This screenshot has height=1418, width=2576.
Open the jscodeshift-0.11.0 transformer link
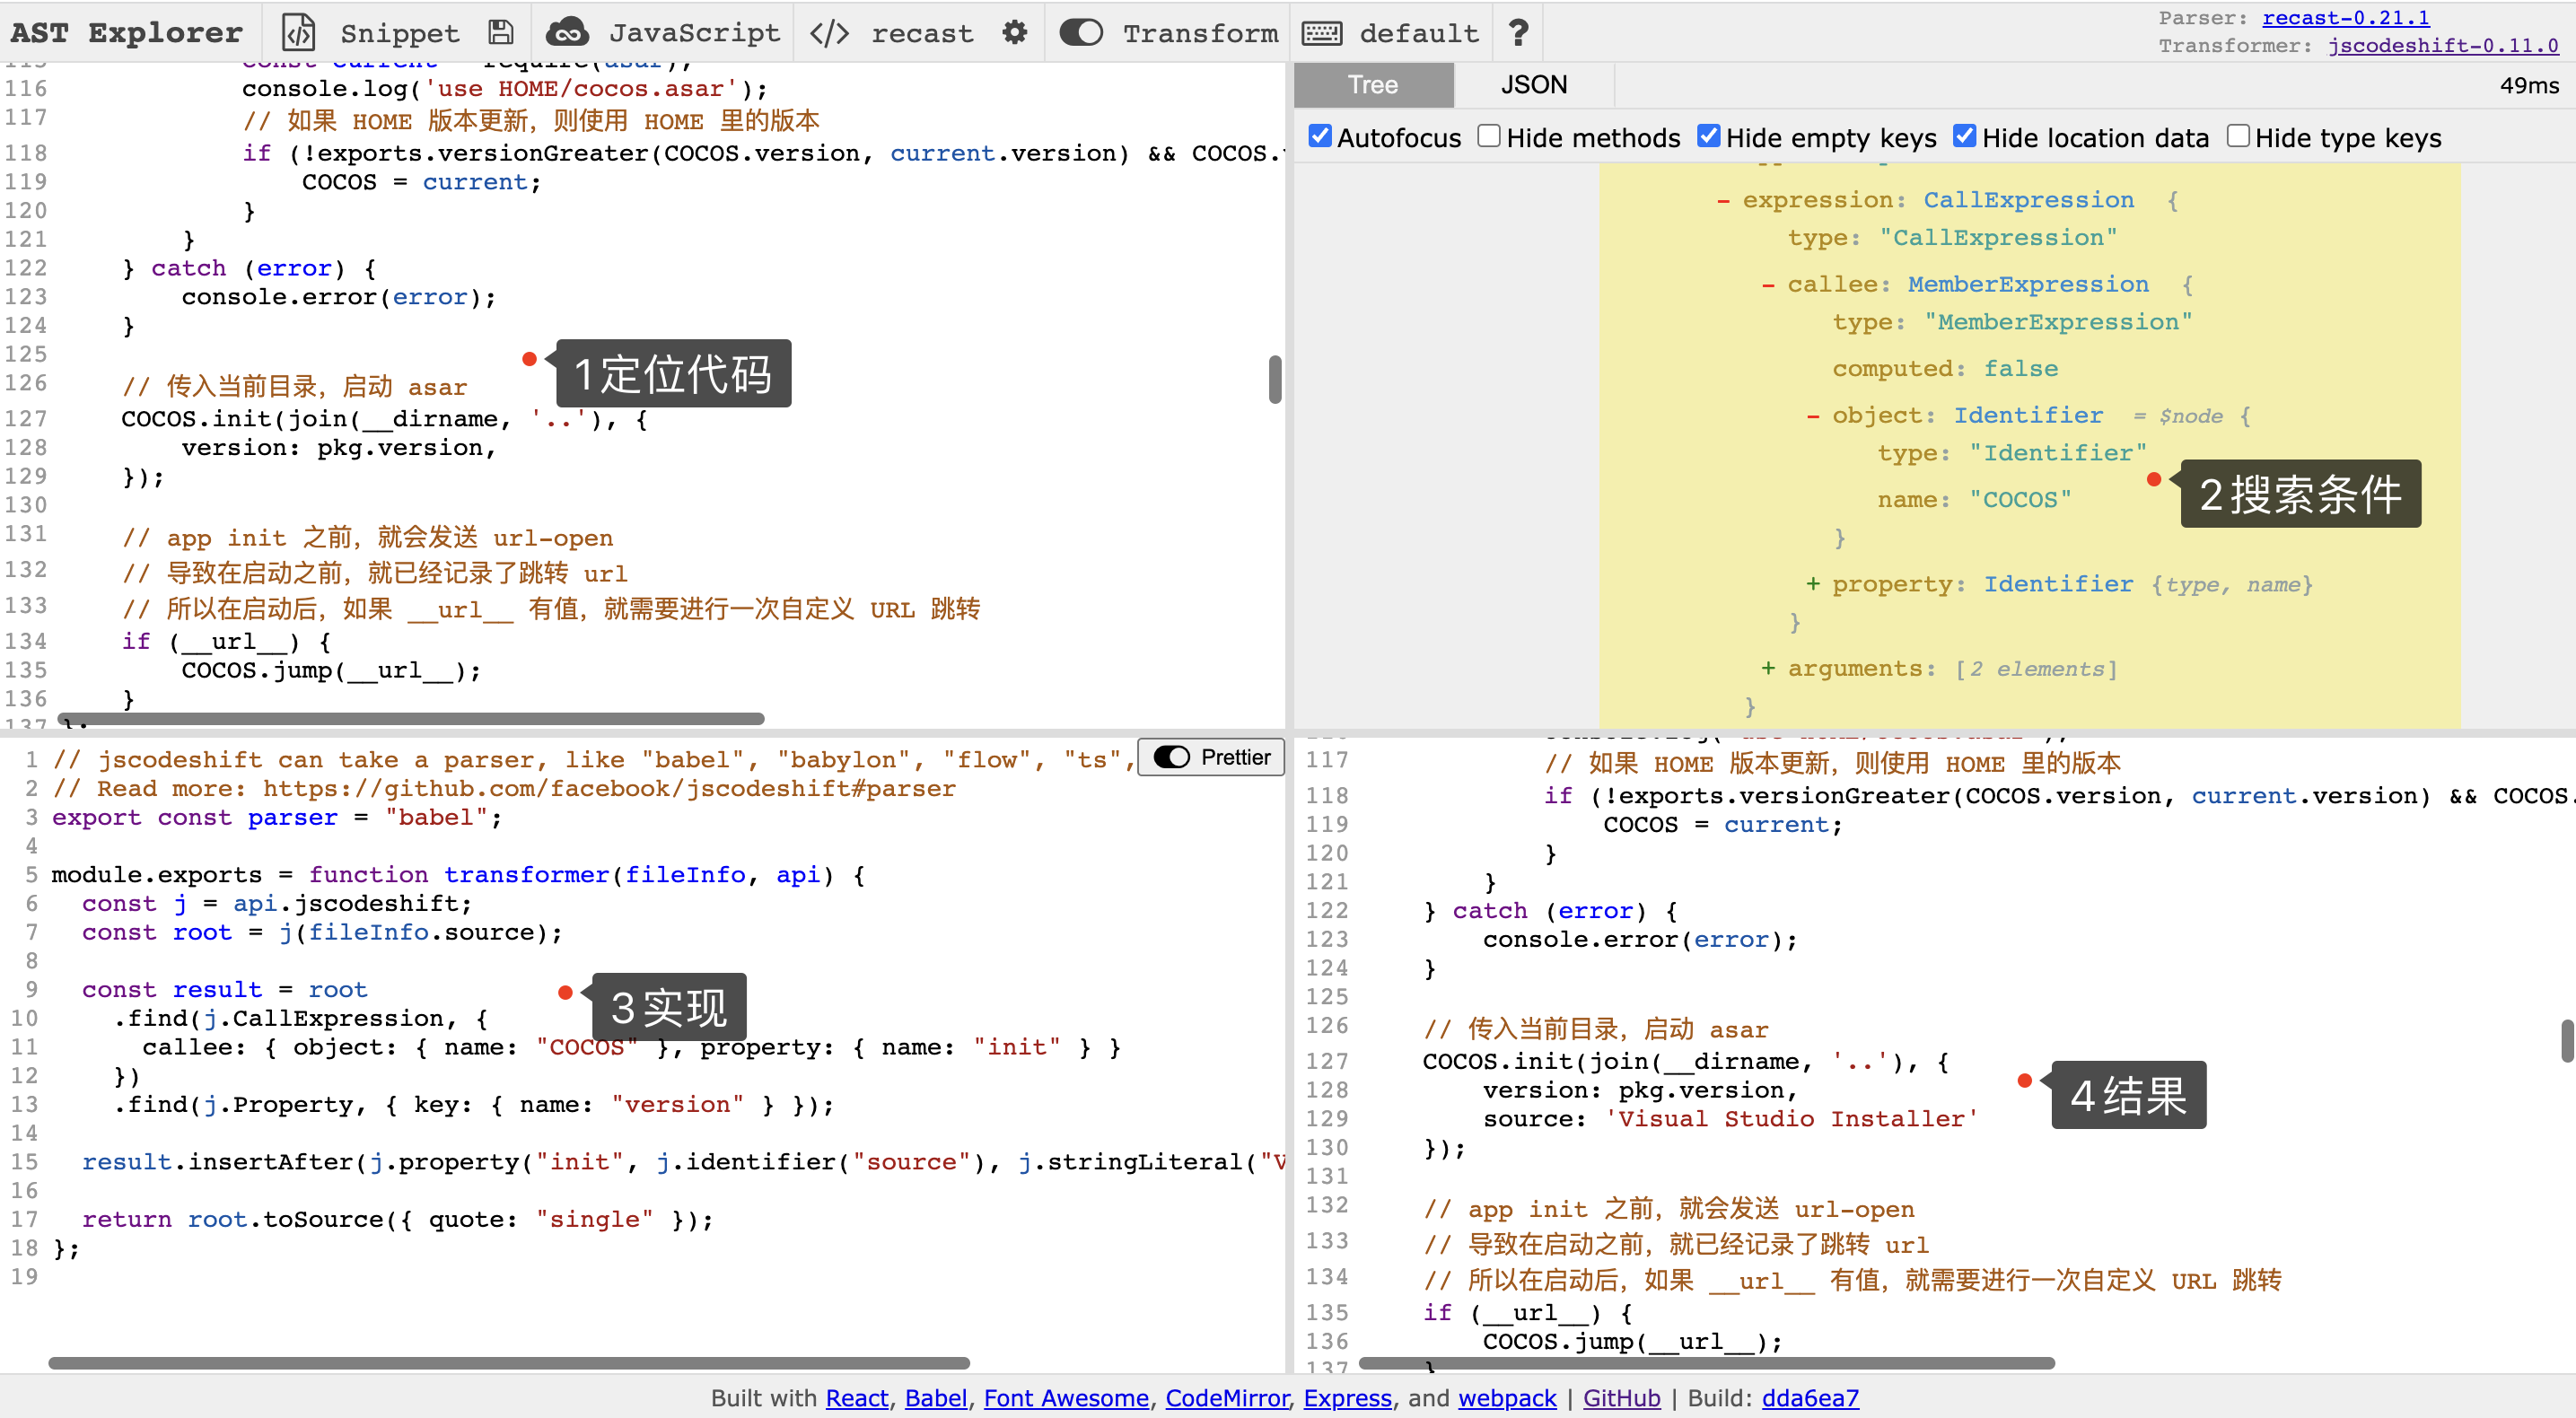coord(2443,45)
